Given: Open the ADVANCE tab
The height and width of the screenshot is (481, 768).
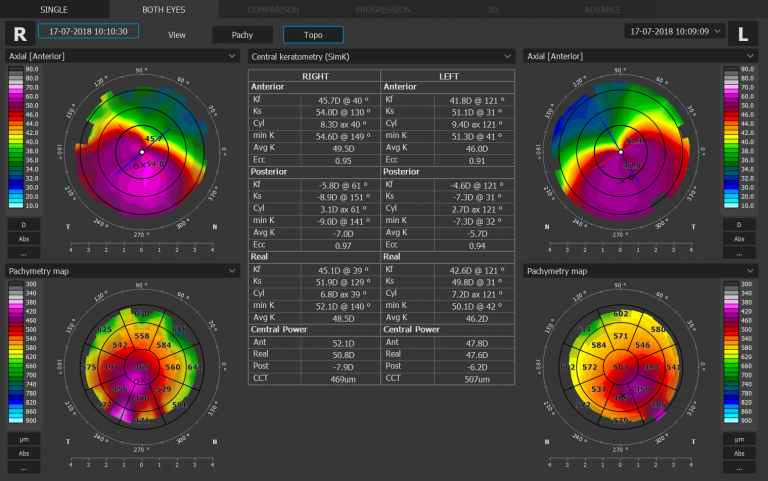Looking at the screenshot, I should [602, 9].
